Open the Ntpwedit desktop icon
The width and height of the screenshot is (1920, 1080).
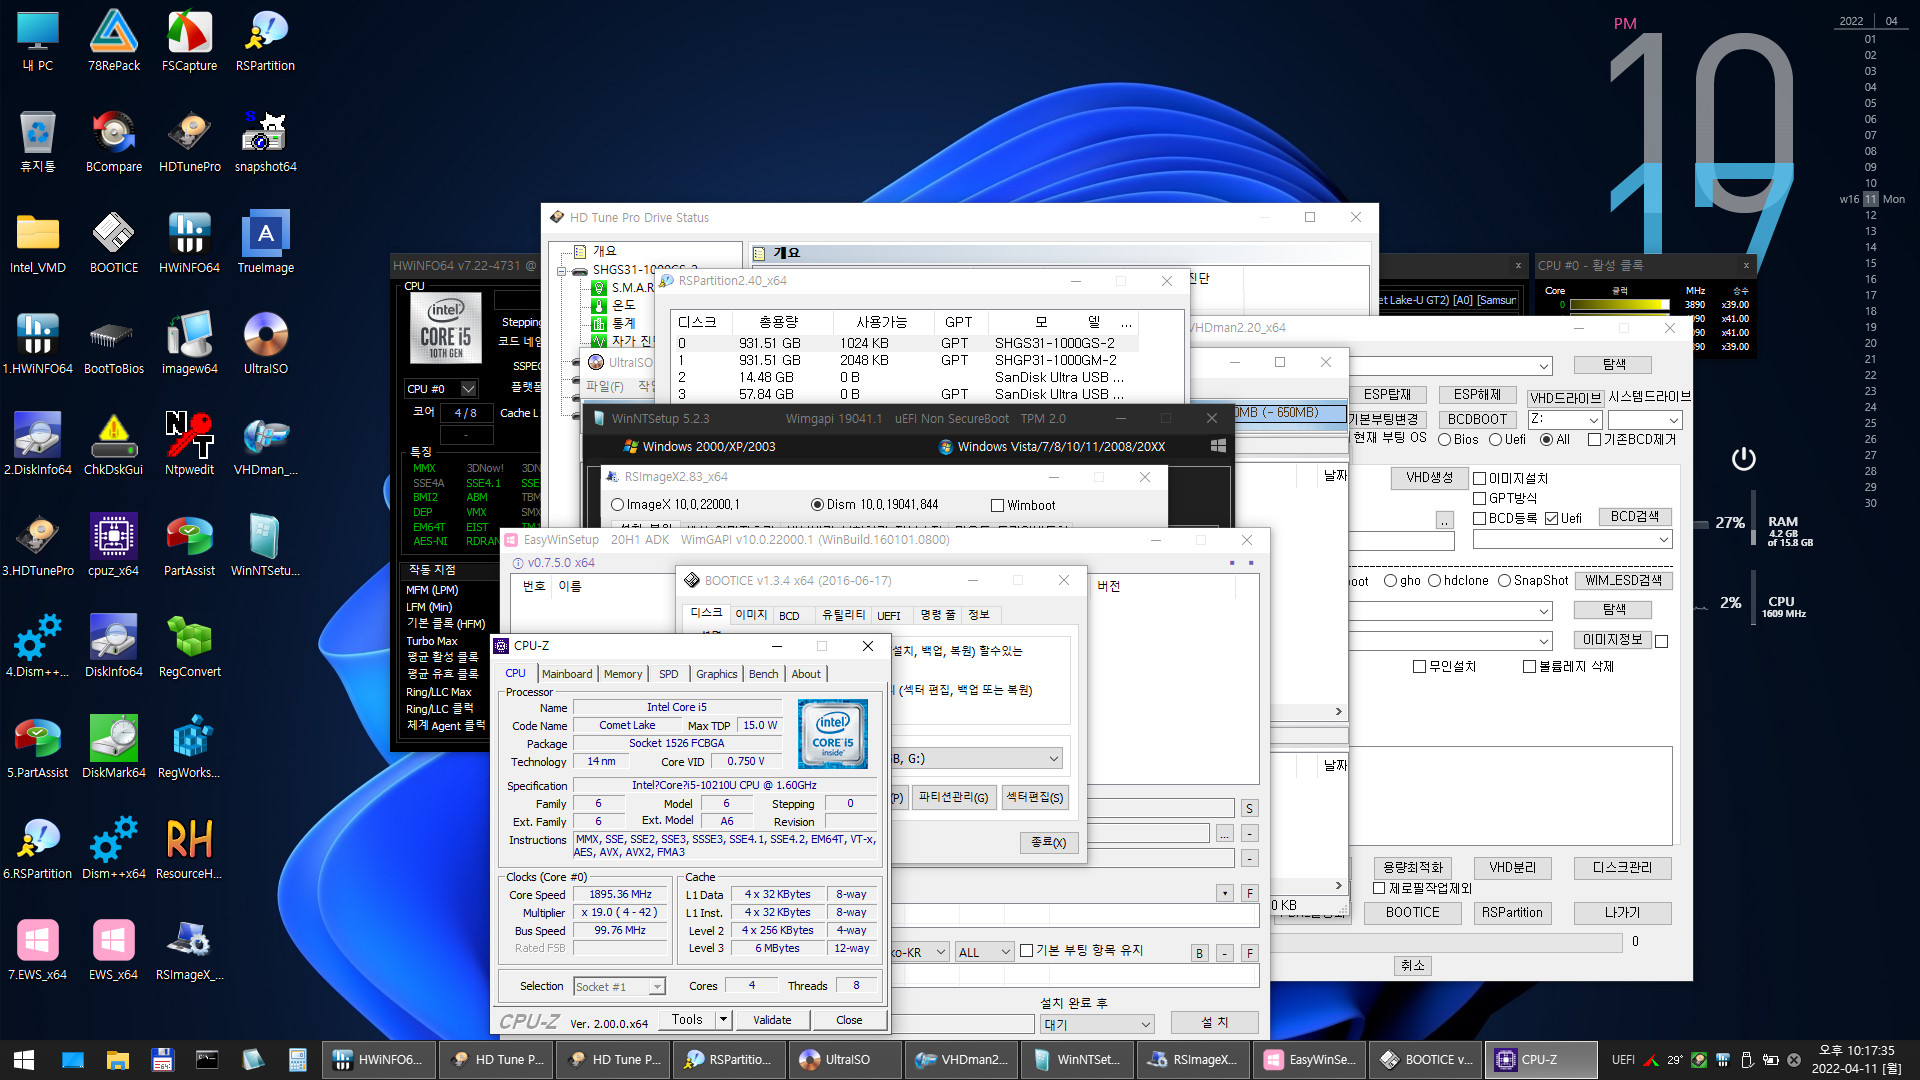click(189, 445)
